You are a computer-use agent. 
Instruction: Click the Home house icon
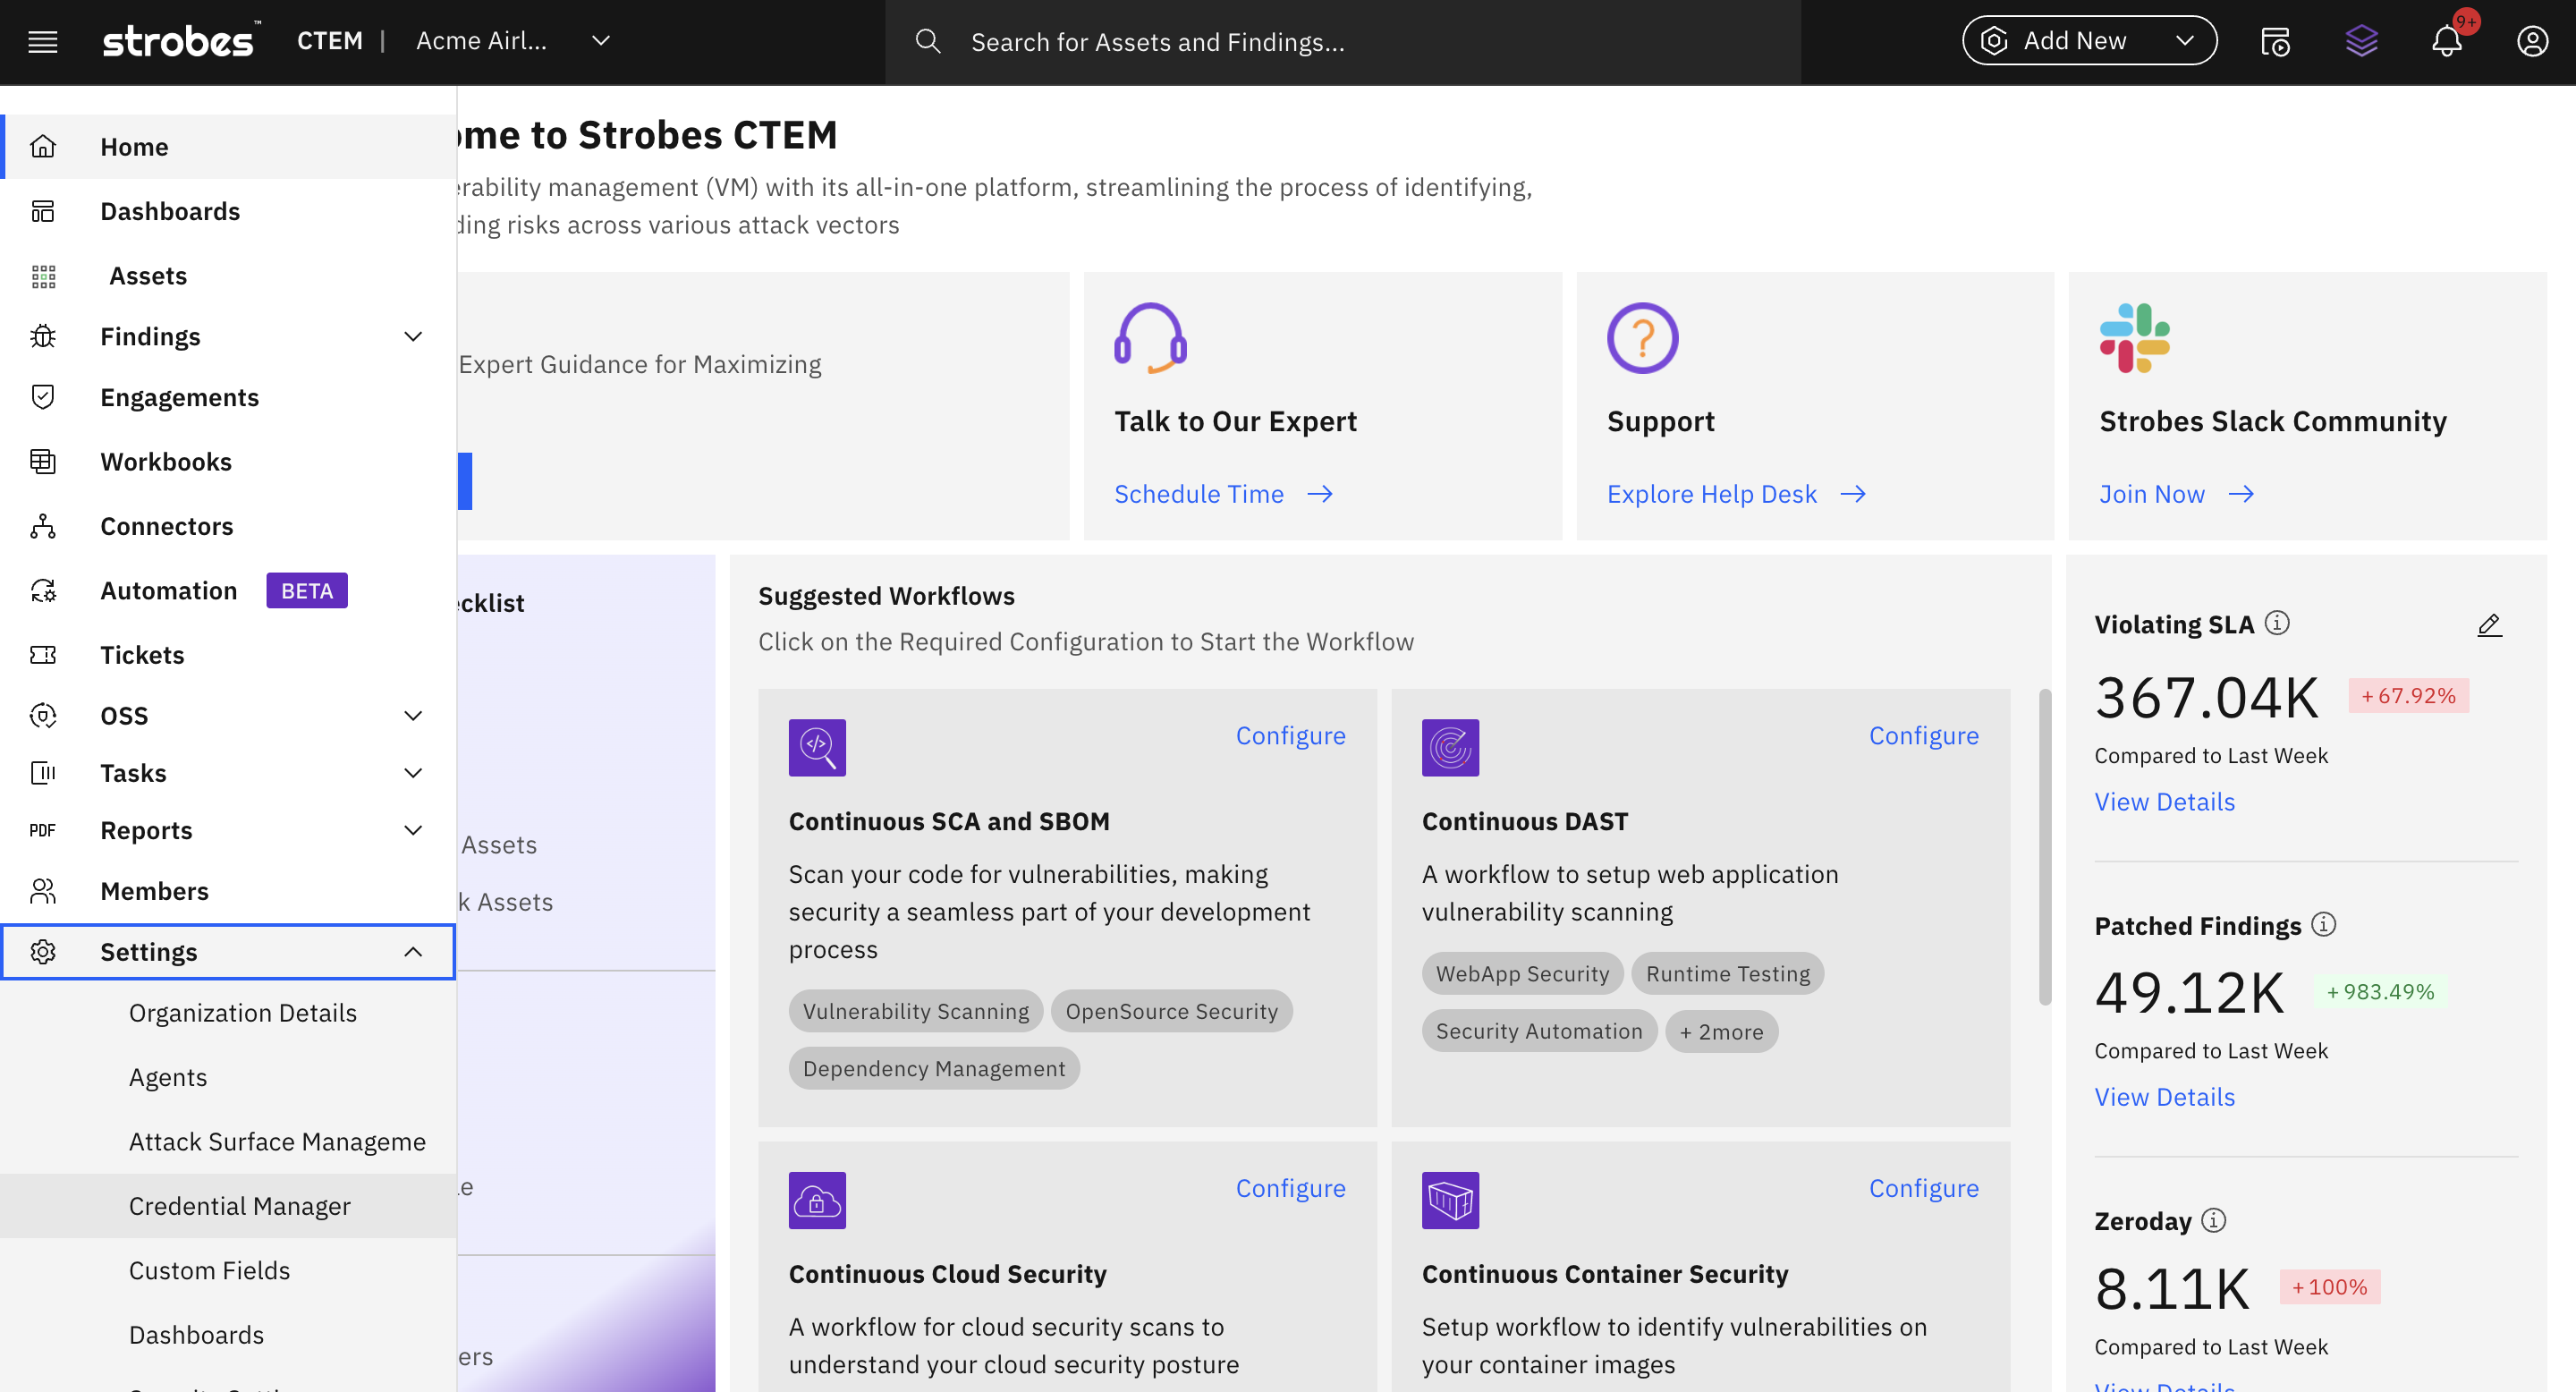point(43,147)
